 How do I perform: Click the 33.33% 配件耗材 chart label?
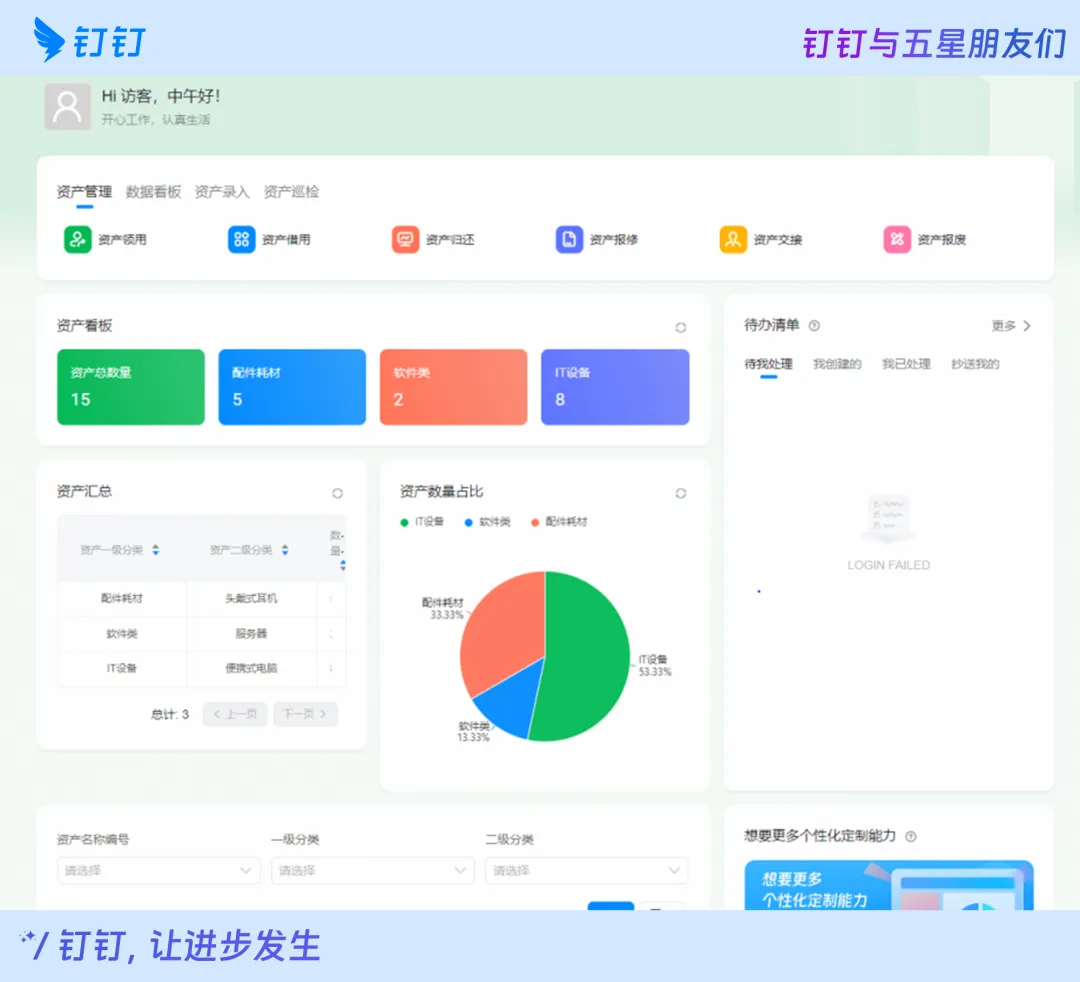[443, 609]
